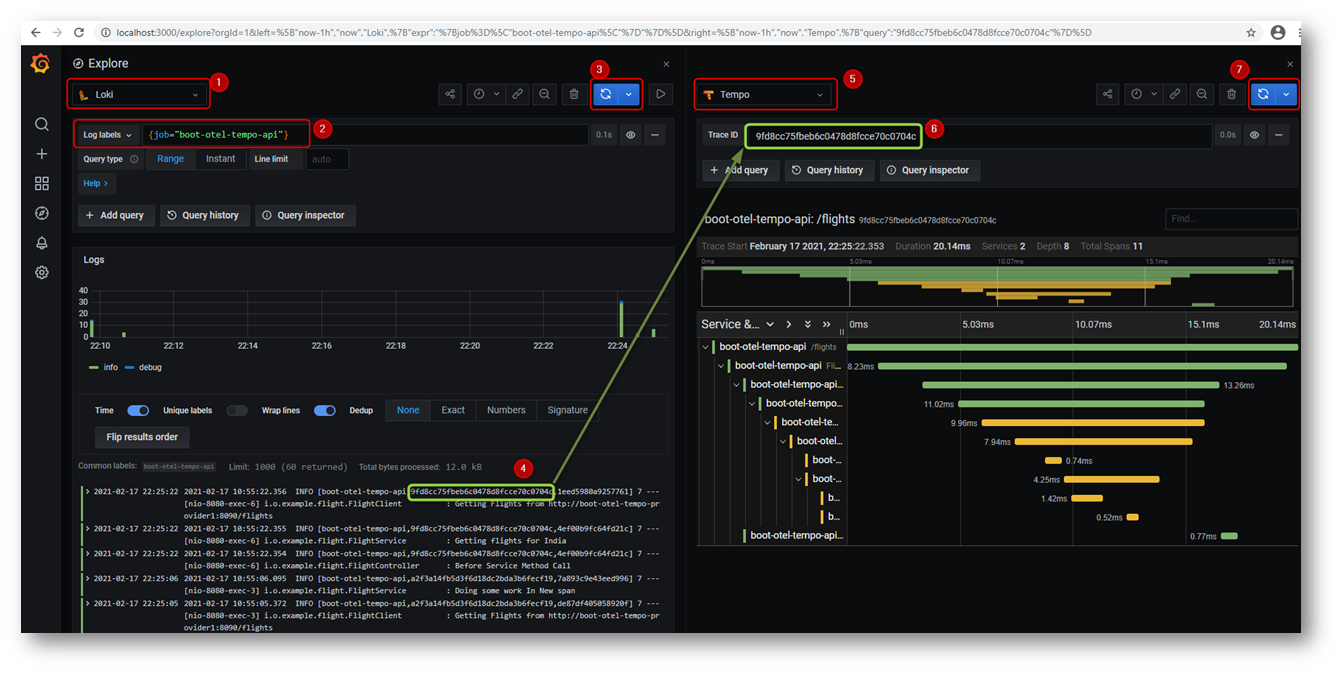Close the Tempo split pane

point(1290,63)
